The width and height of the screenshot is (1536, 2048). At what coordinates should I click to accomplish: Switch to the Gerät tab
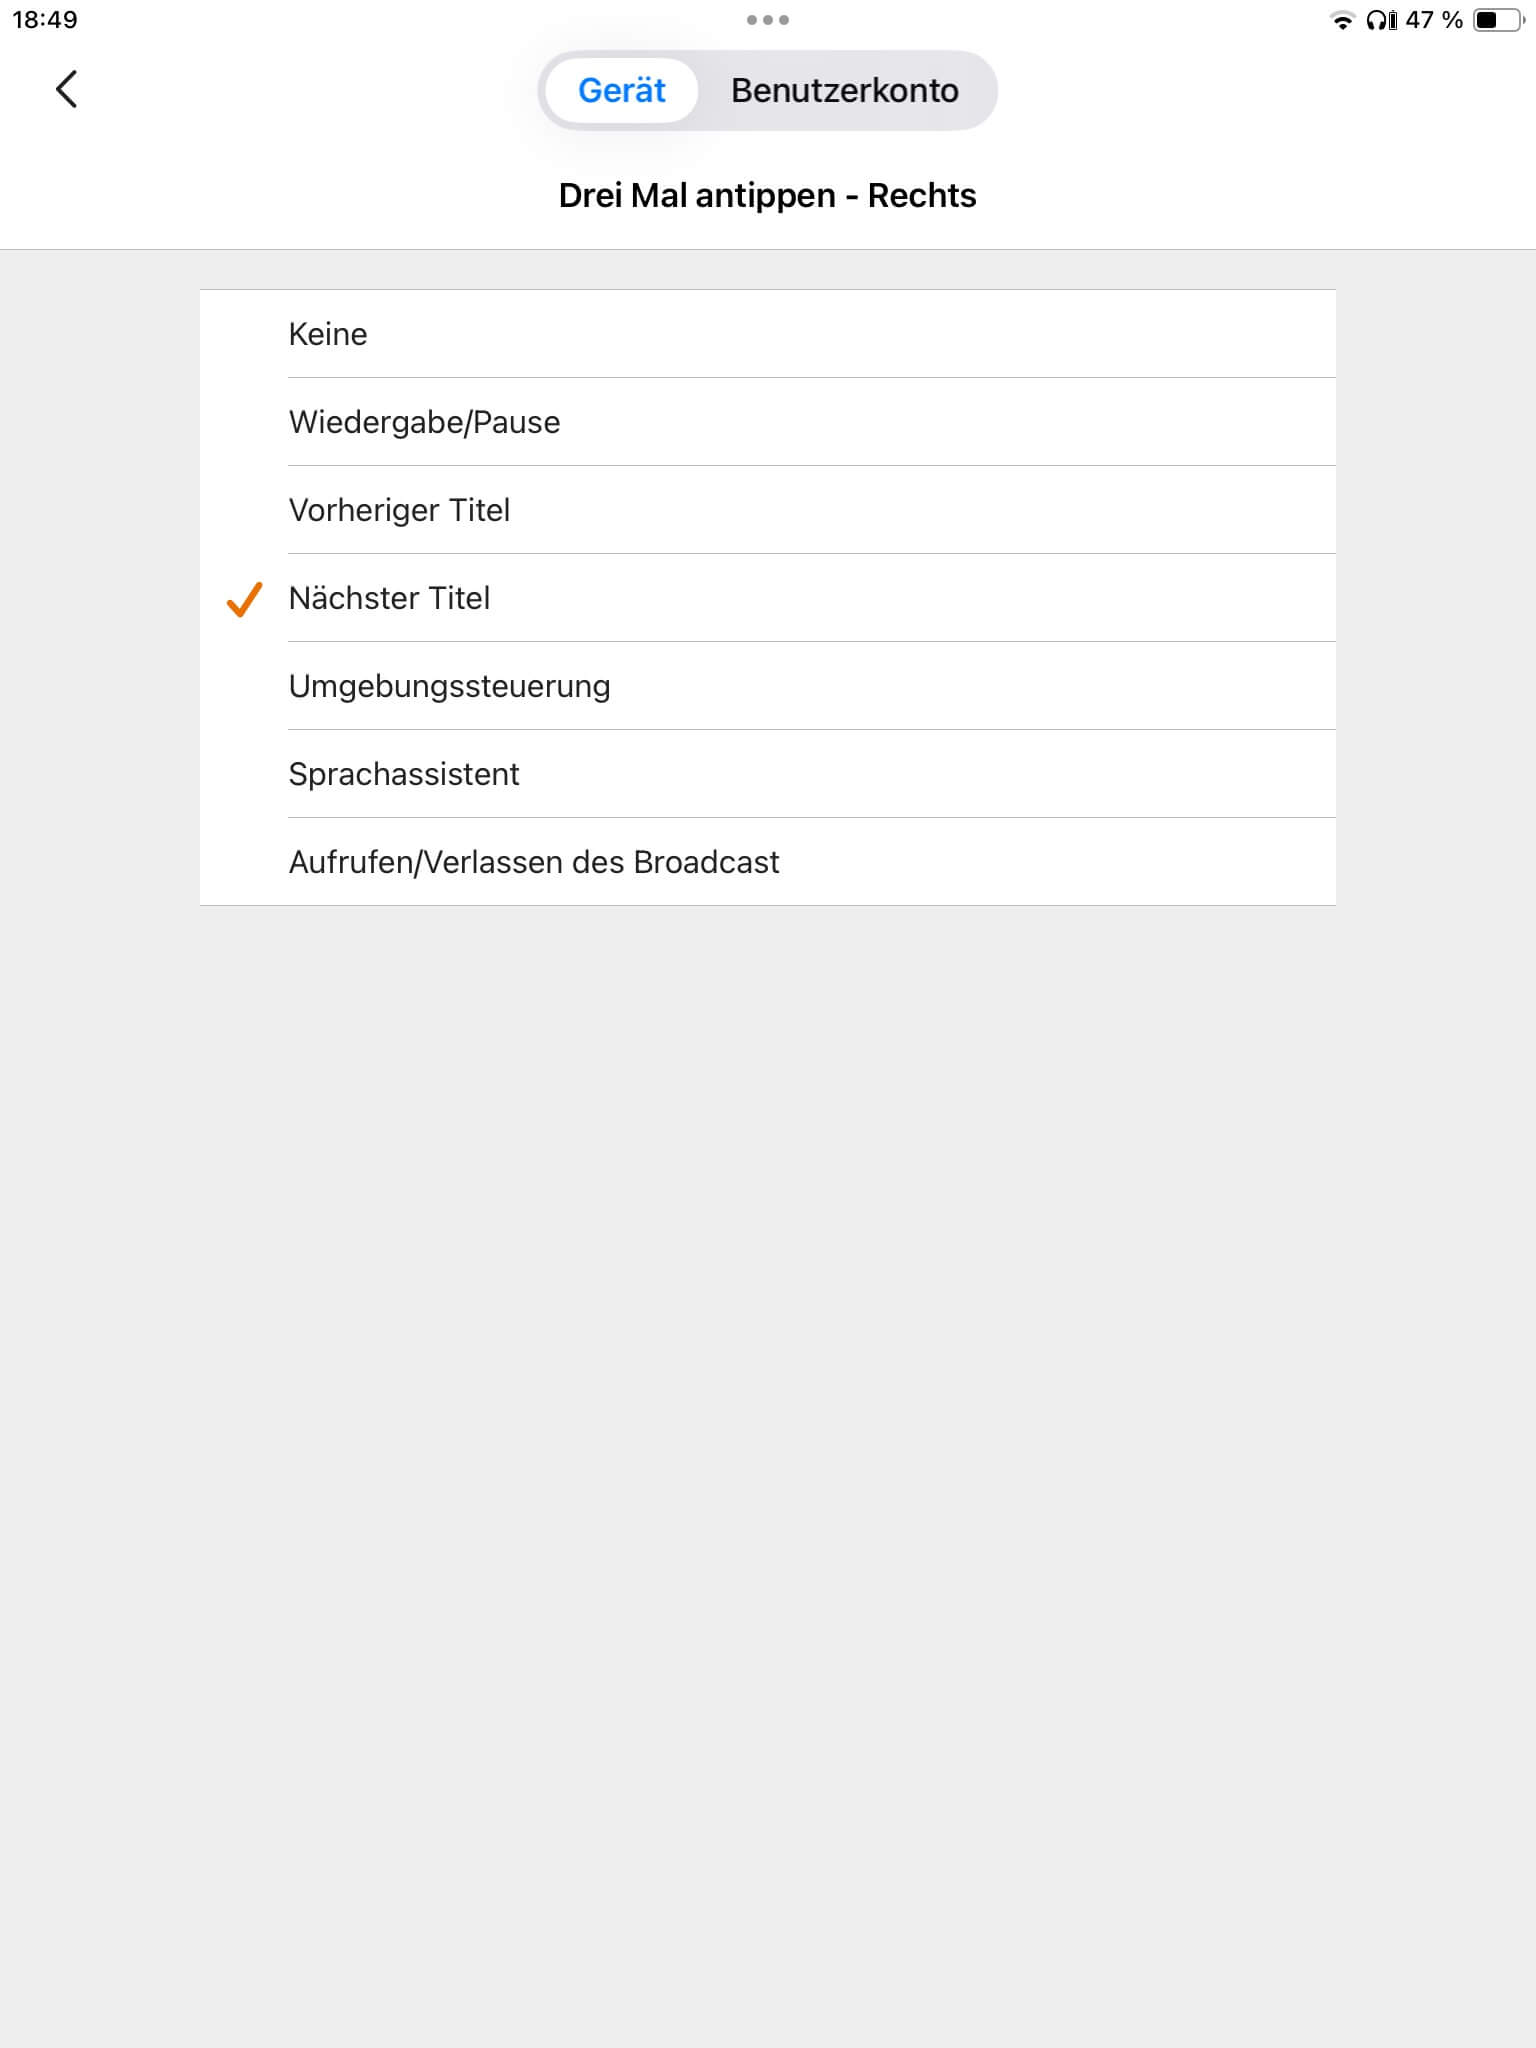(x=621, y=91)
